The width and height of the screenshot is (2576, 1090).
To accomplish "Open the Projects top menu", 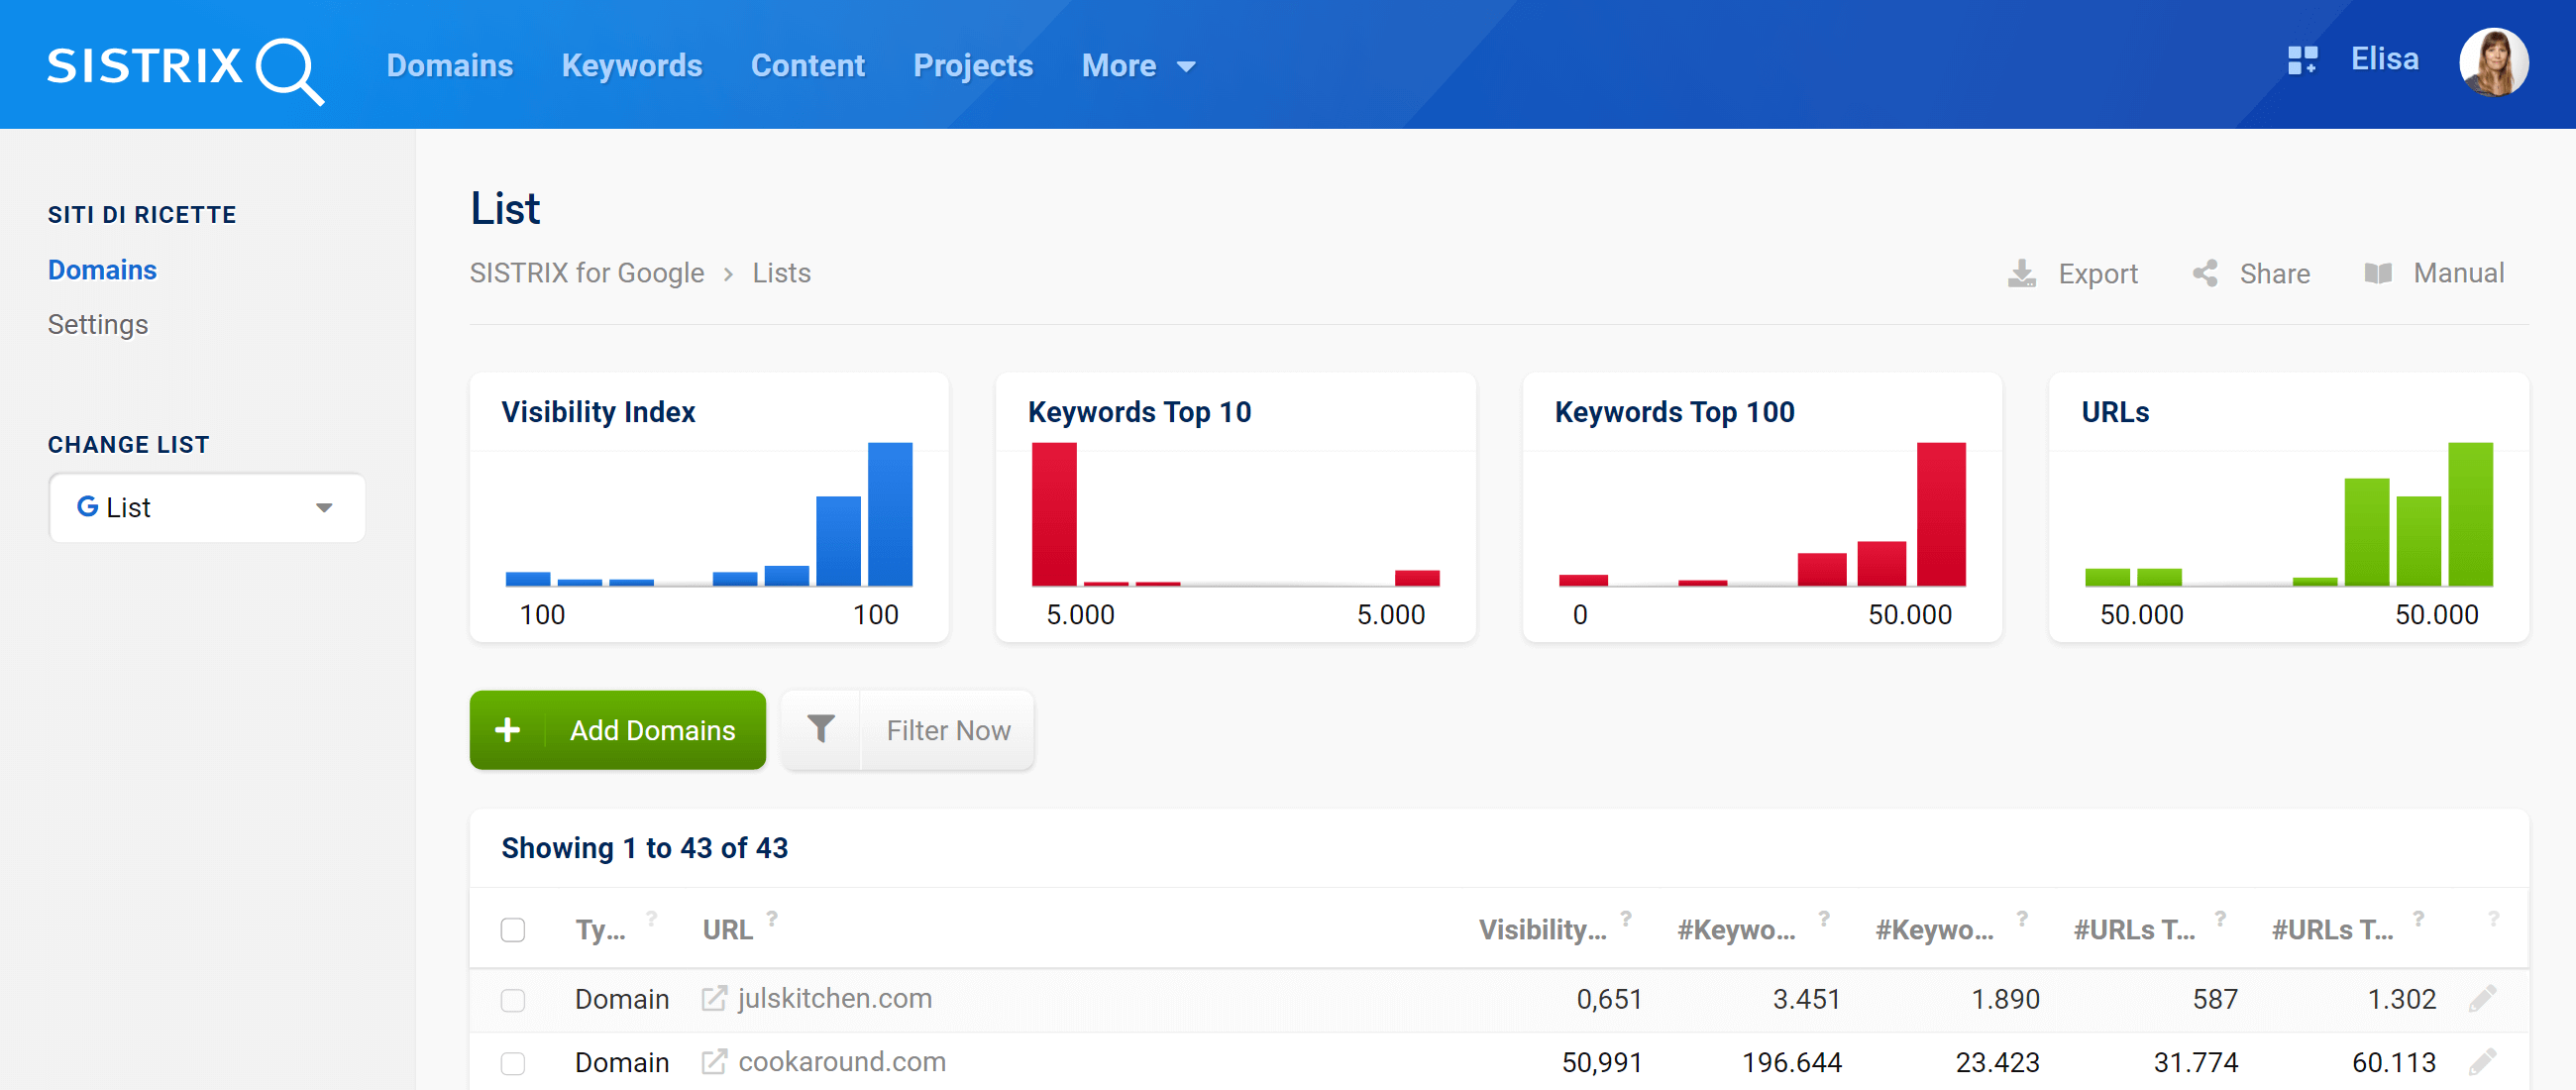I will (x=973, y=65).
